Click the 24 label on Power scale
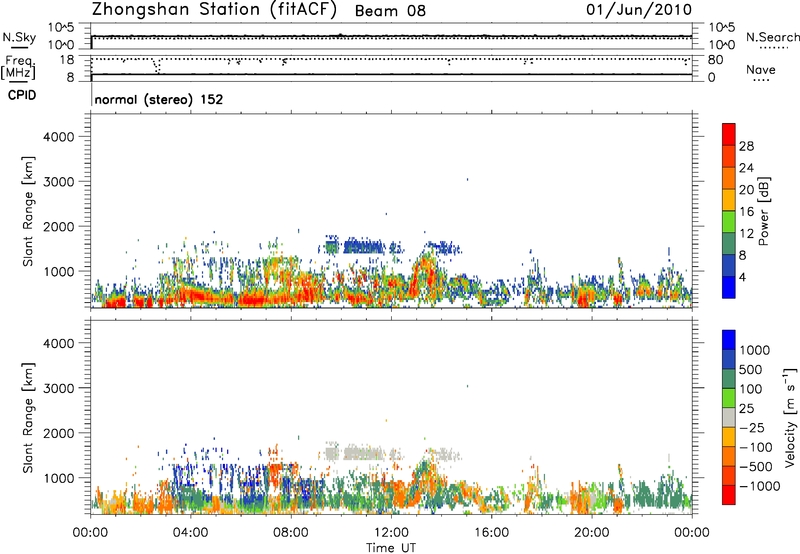 pyautogui.click(x=746, y=168)
